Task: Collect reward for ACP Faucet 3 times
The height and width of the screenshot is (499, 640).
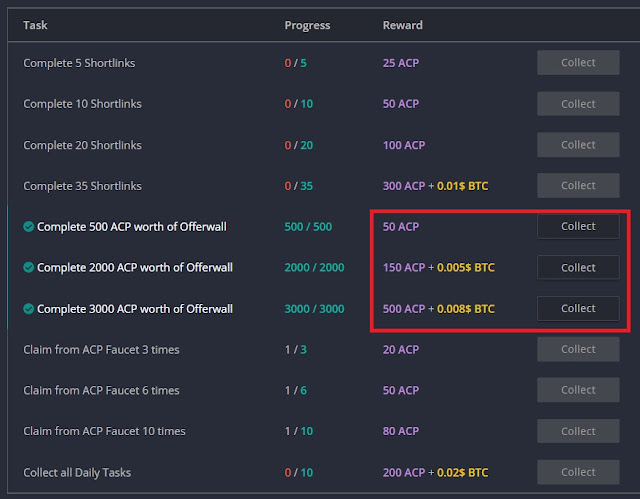Action: (x=578, y=349)
